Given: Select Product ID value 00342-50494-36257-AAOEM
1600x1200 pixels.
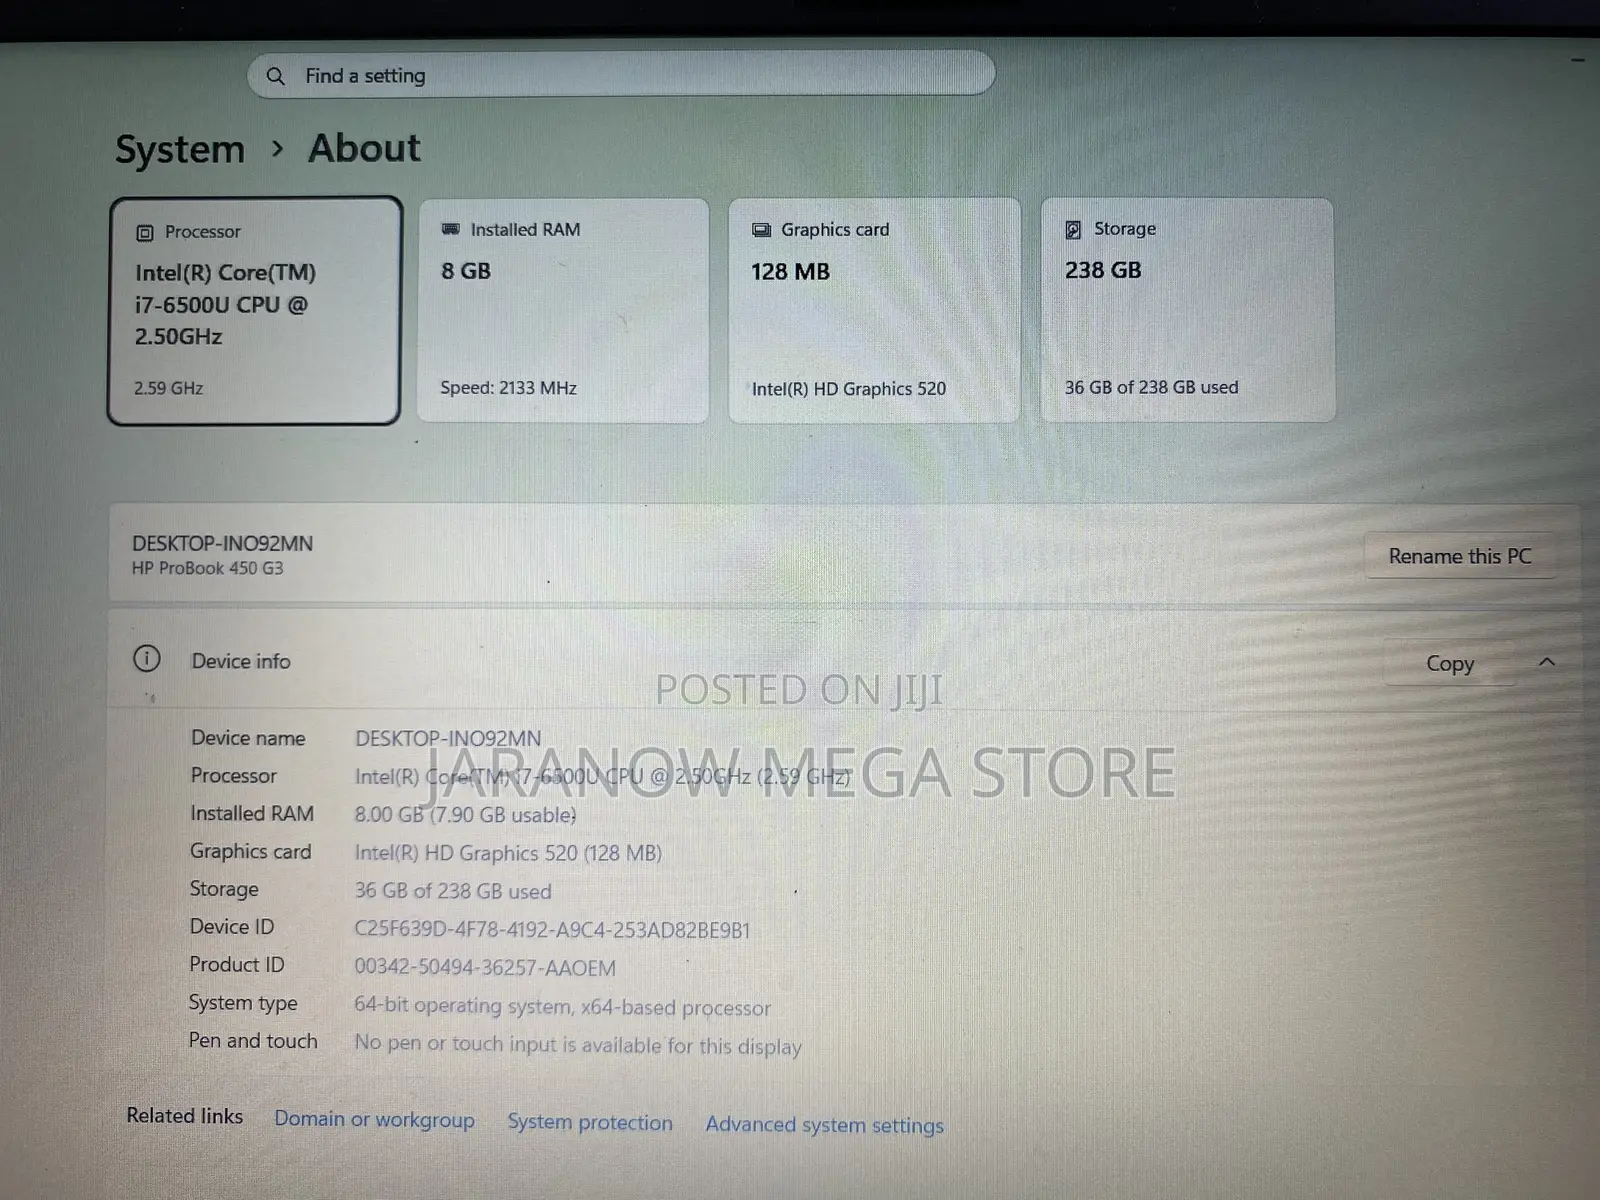Looking at the screenshot, I should point(485,968).
